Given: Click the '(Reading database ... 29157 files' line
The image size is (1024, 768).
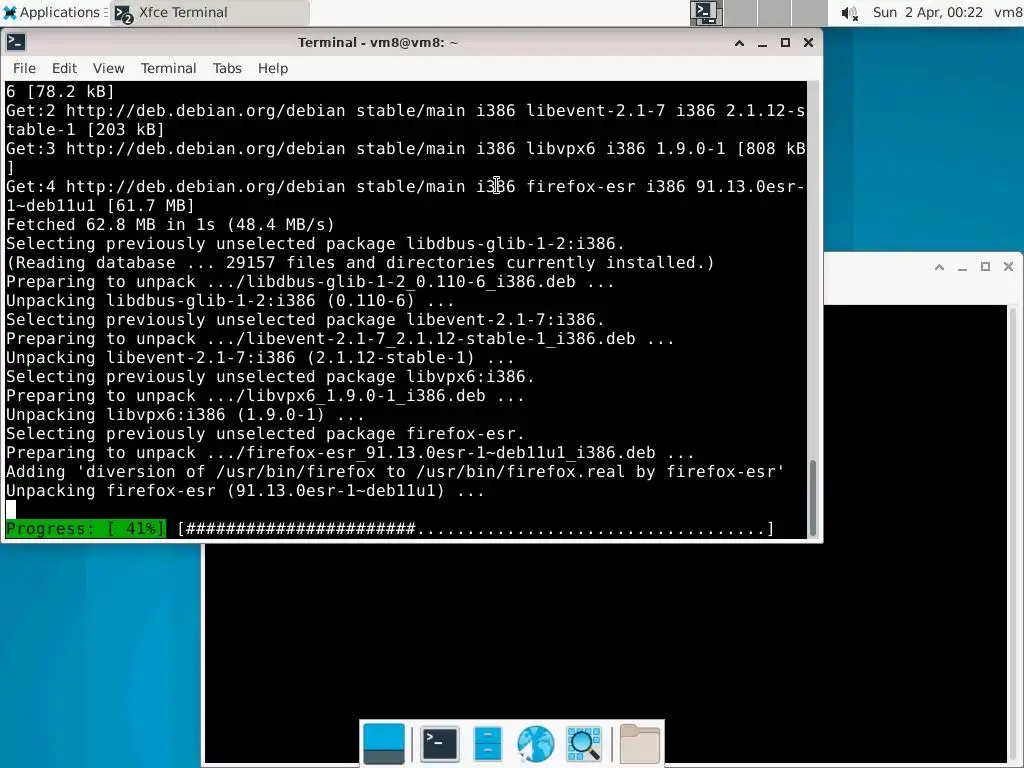Looking at the screenshot, I should [x=360, y=263].
